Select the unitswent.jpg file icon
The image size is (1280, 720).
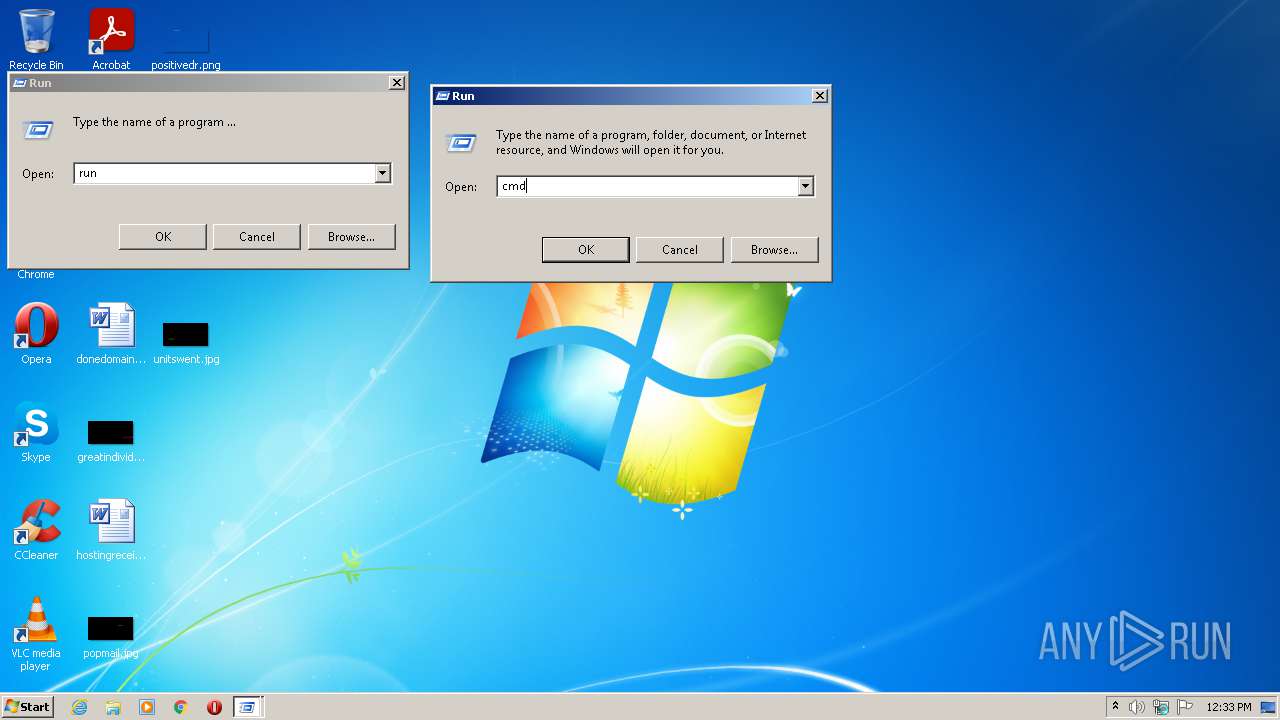tap(186, 341)
